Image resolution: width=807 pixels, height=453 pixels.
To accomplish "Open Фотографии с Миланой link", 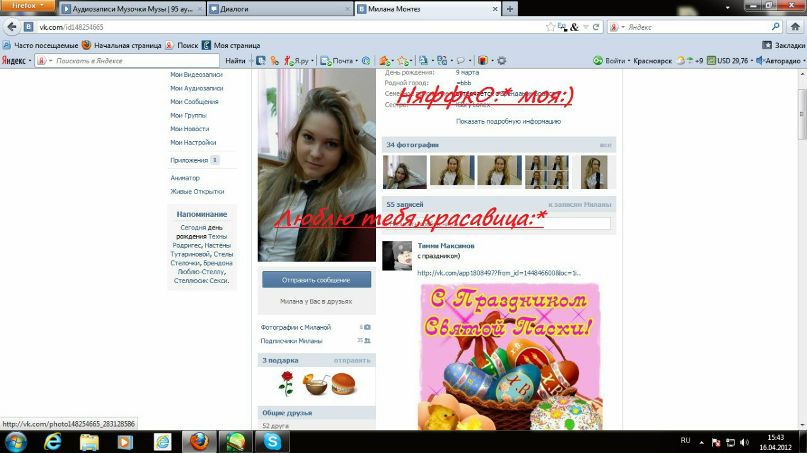I will tap(295, 327).
